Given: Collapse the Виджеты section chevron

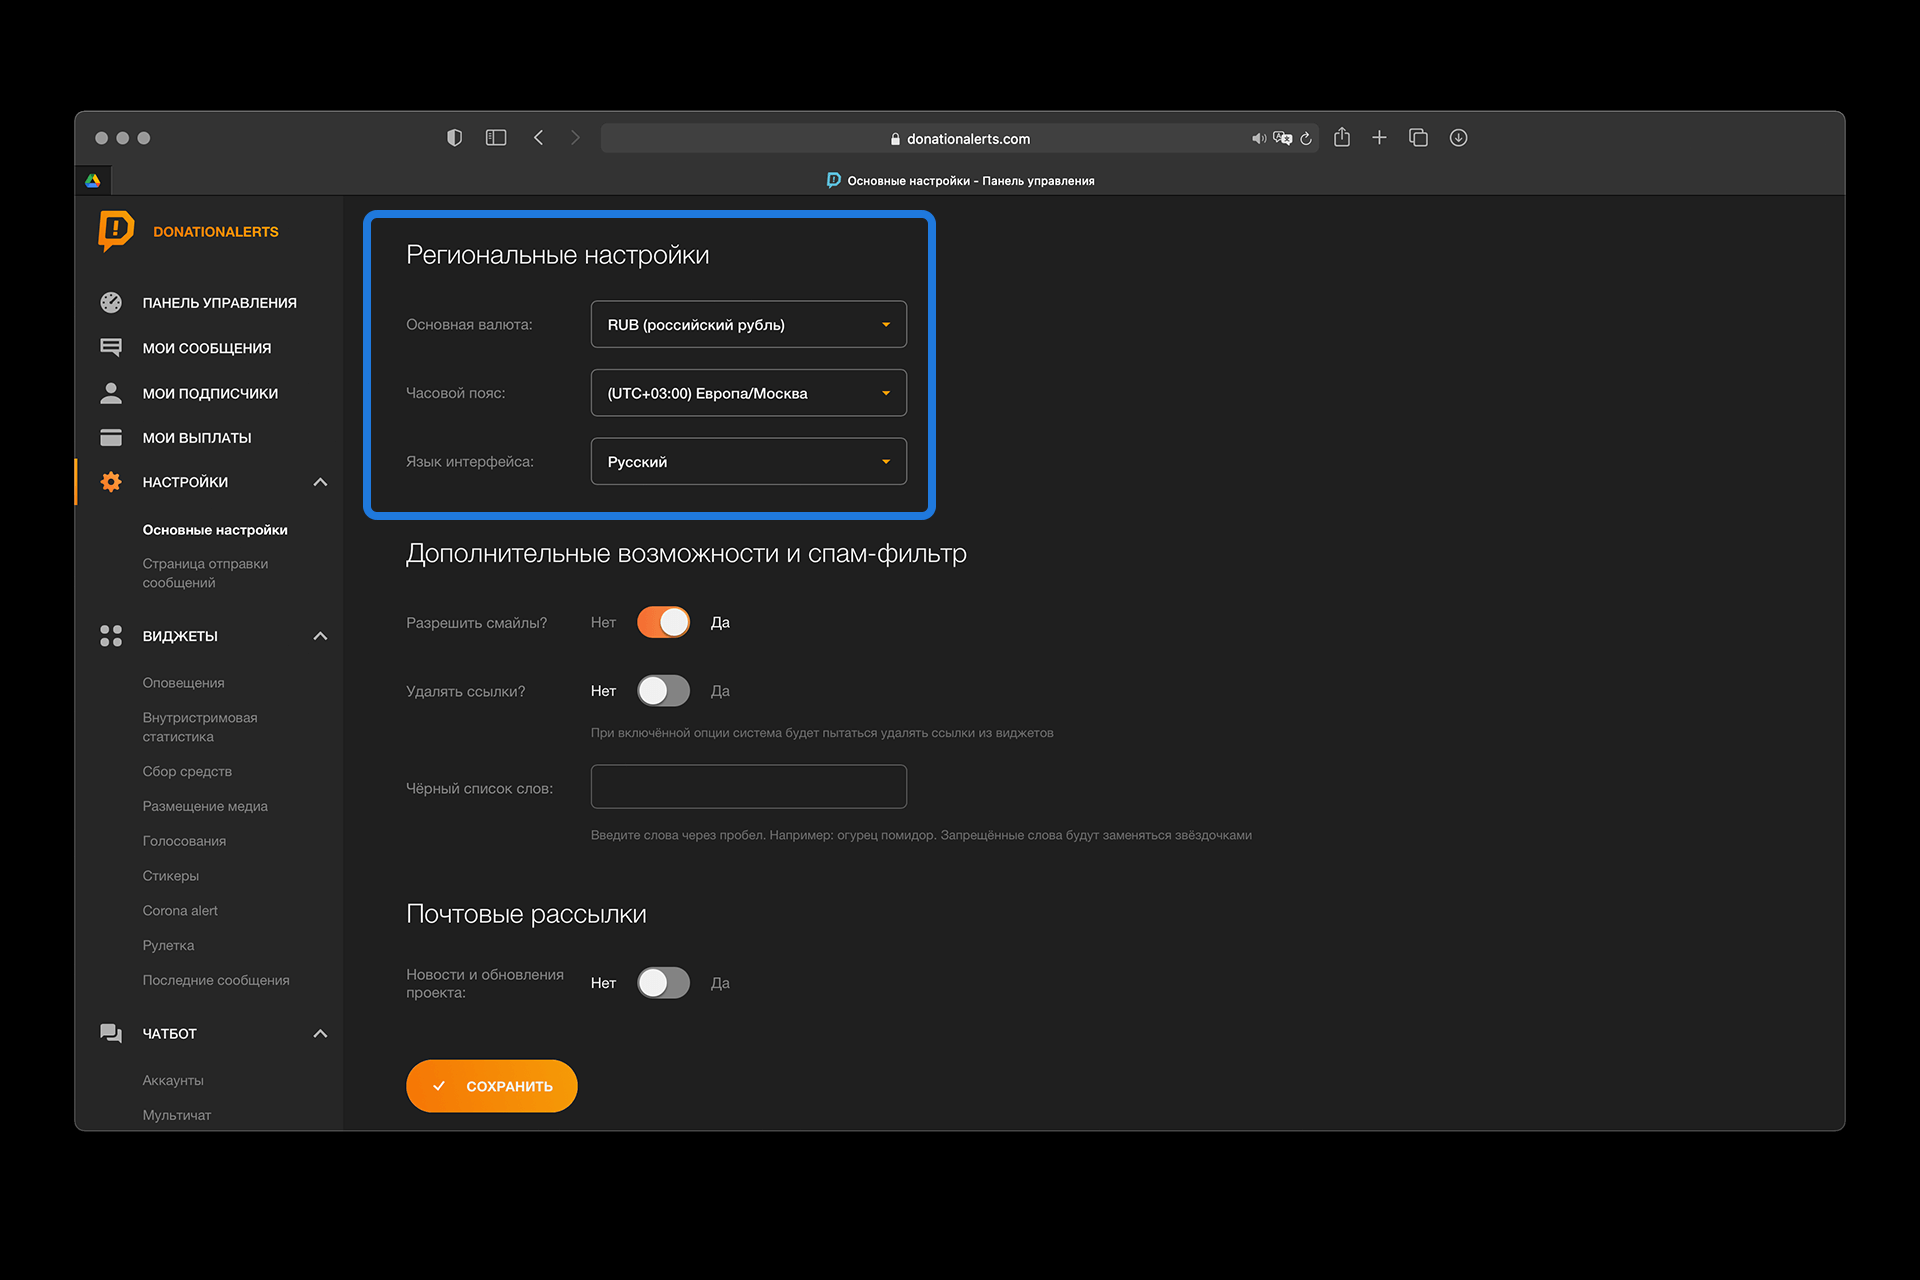Looking at the screenshot, I should click(320, 636).
